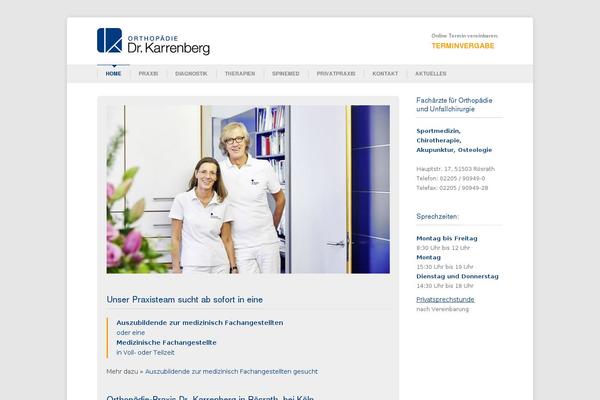Open the THERAPIEN menu item
The height and width of the screenshot is (400, 600).
(x=240, y=73)
